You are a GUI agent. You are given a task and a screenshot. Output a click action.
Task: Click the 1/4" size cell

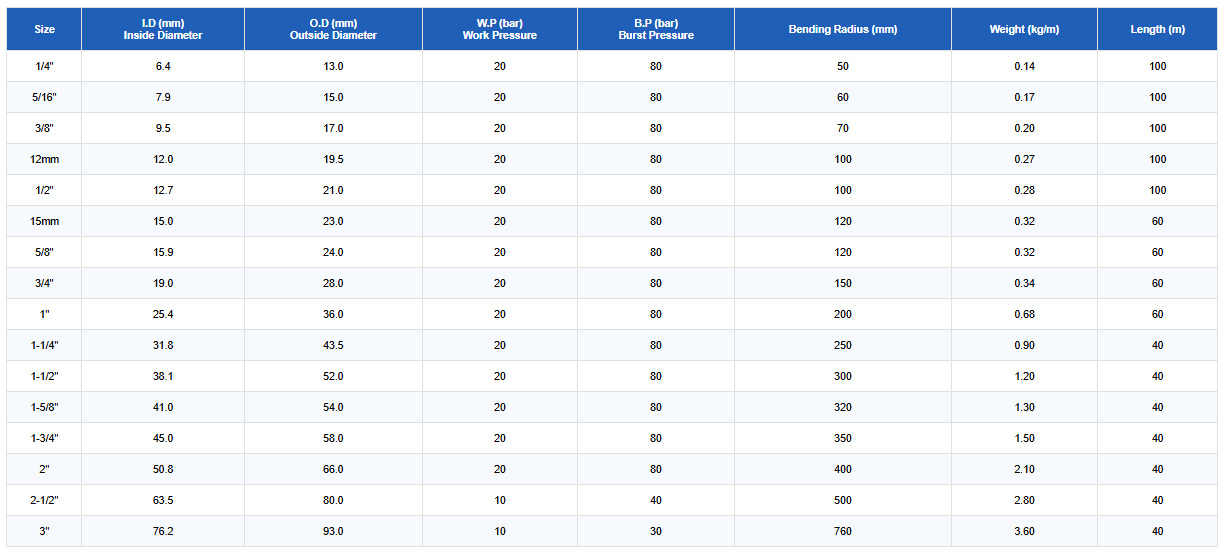click(44, 66)
